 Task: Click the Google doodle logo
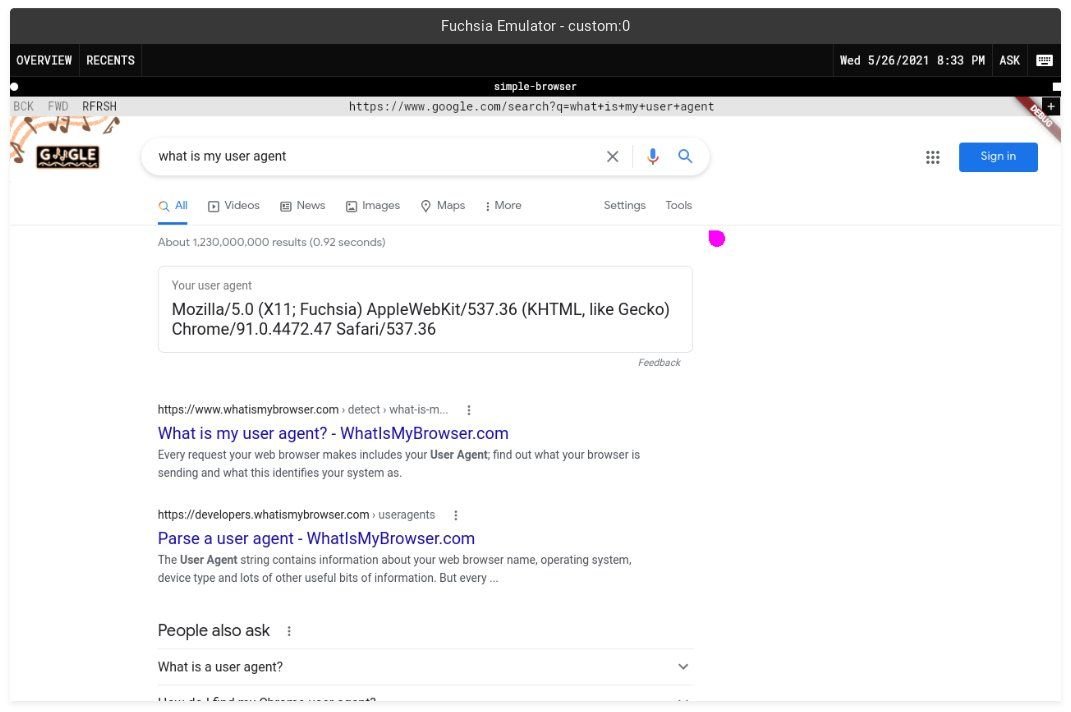pos(67,156)
